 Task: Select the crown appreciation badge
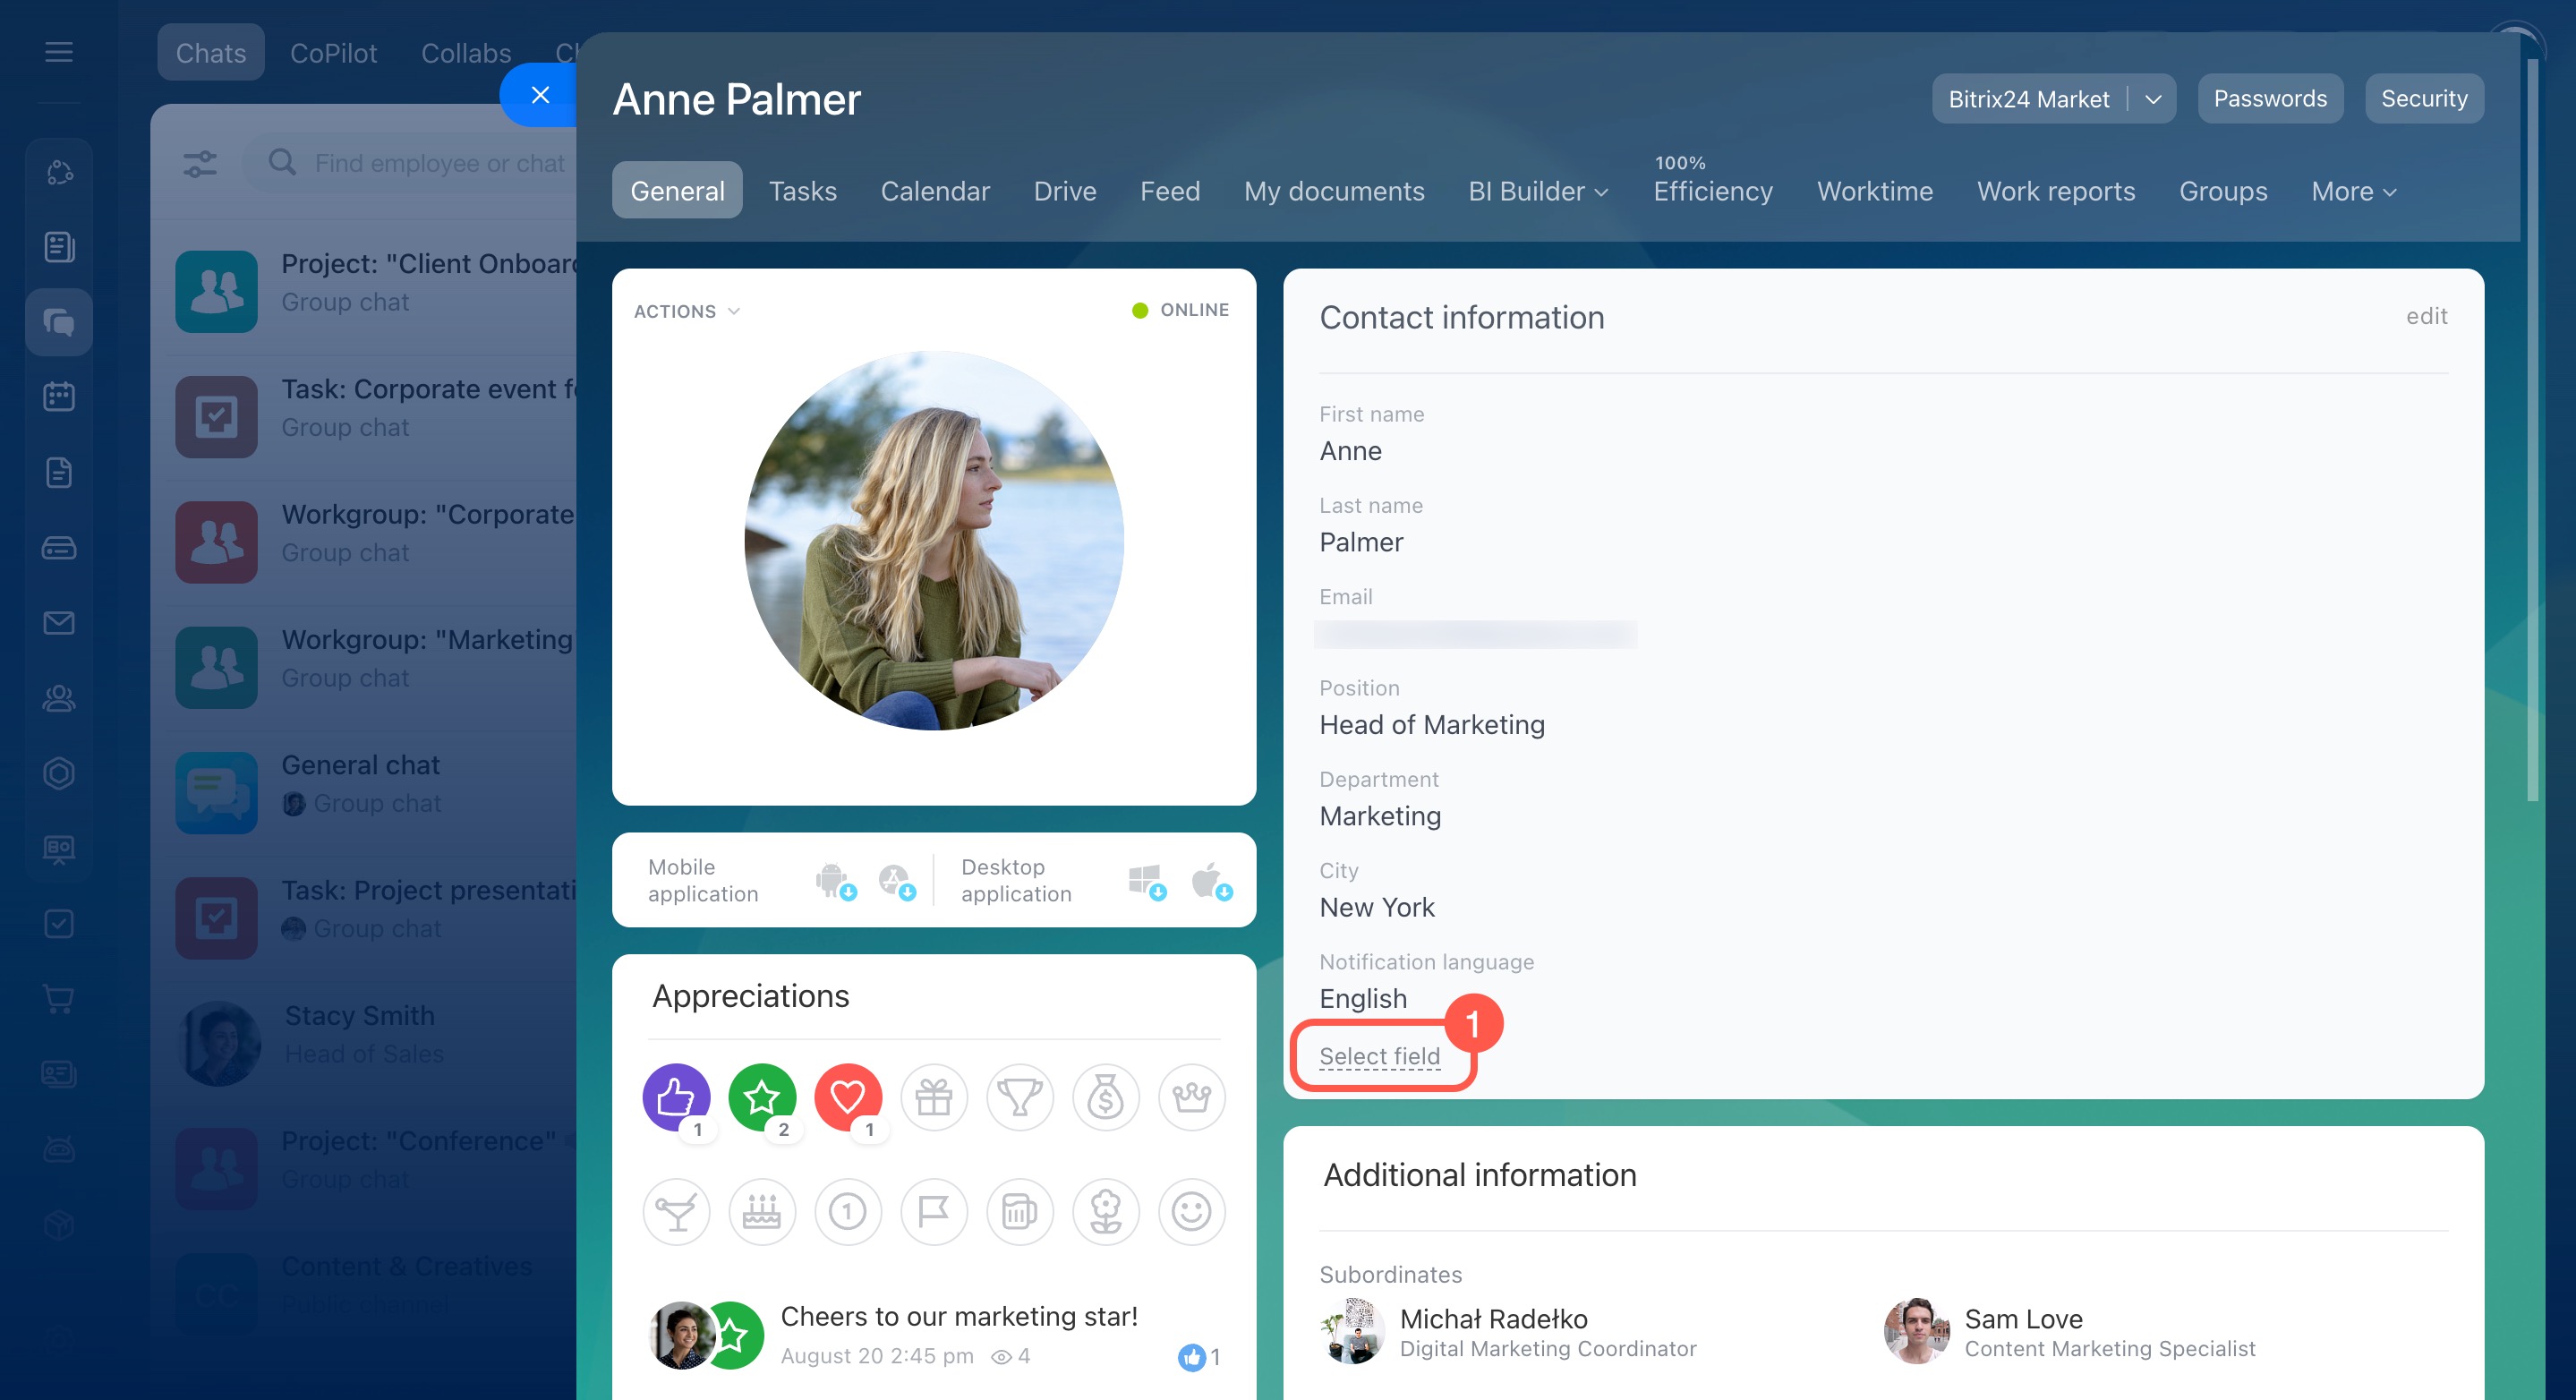tap(1192, 1097)
